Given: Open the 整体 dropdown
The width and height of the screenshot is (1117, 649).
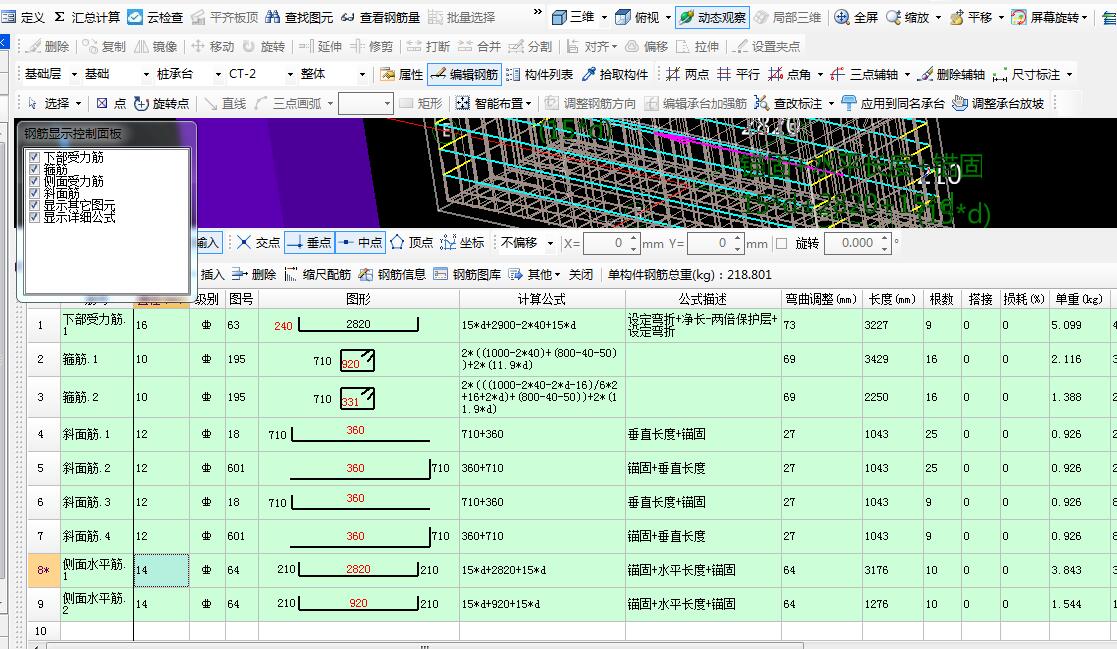Looking at the screenshot, I should pyautogui.click(x=362, y=74).
